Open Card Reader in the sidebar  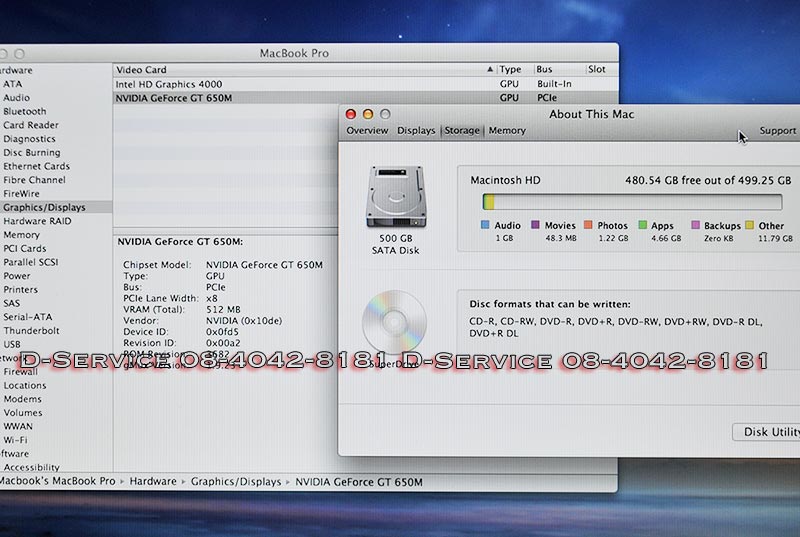pos(31,125)
